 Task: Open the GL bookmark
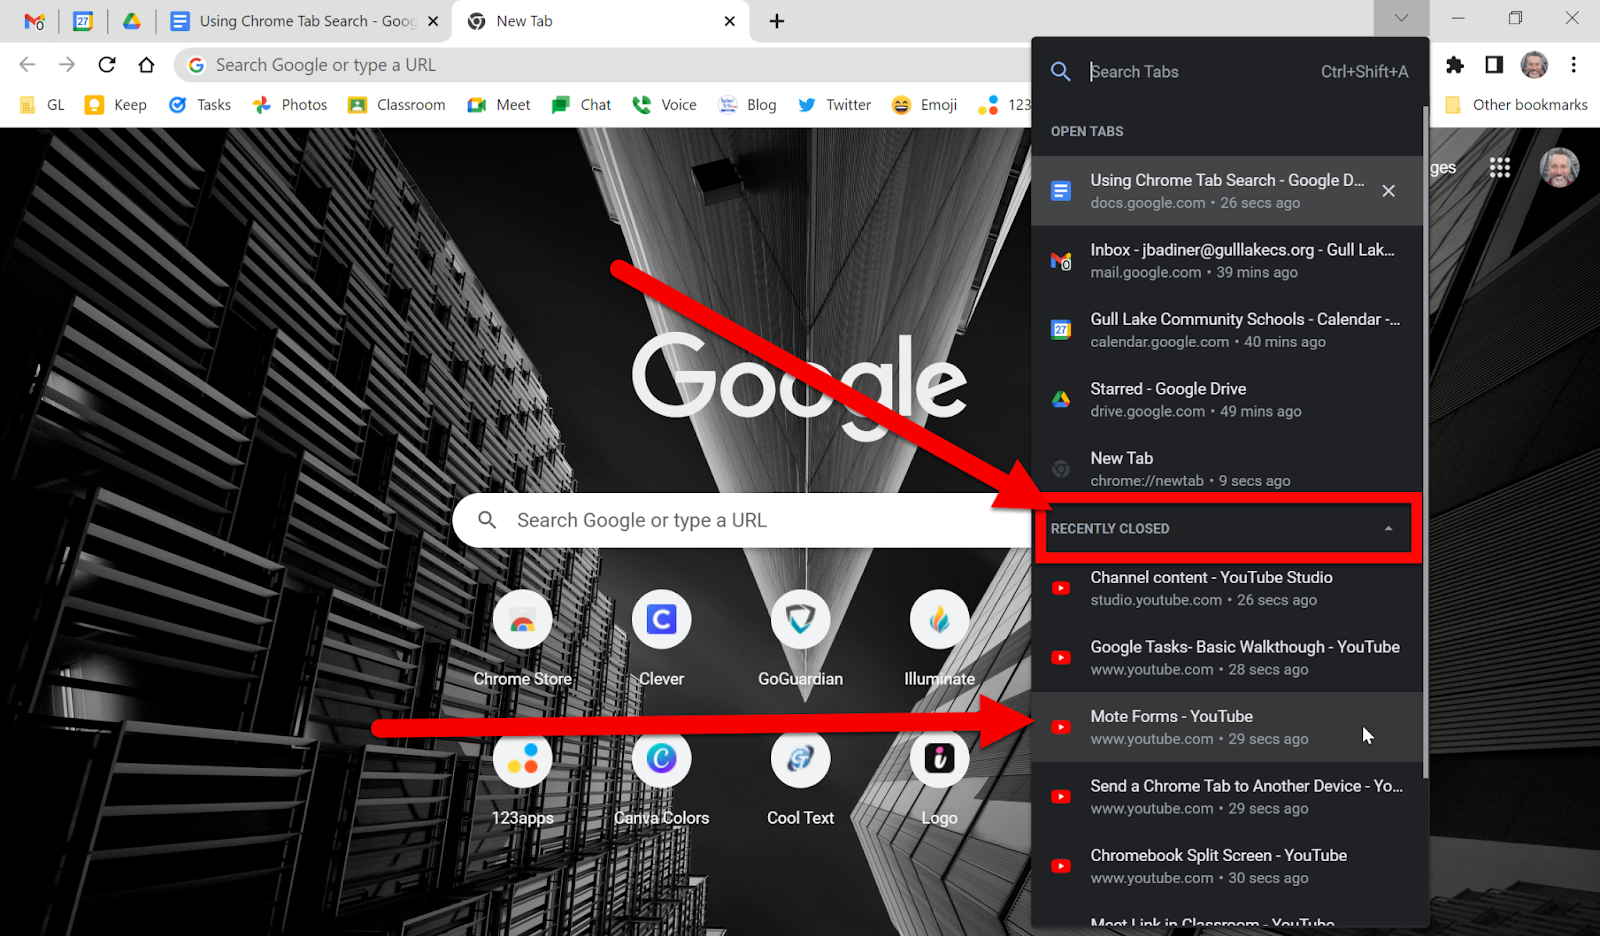point(42,105)
